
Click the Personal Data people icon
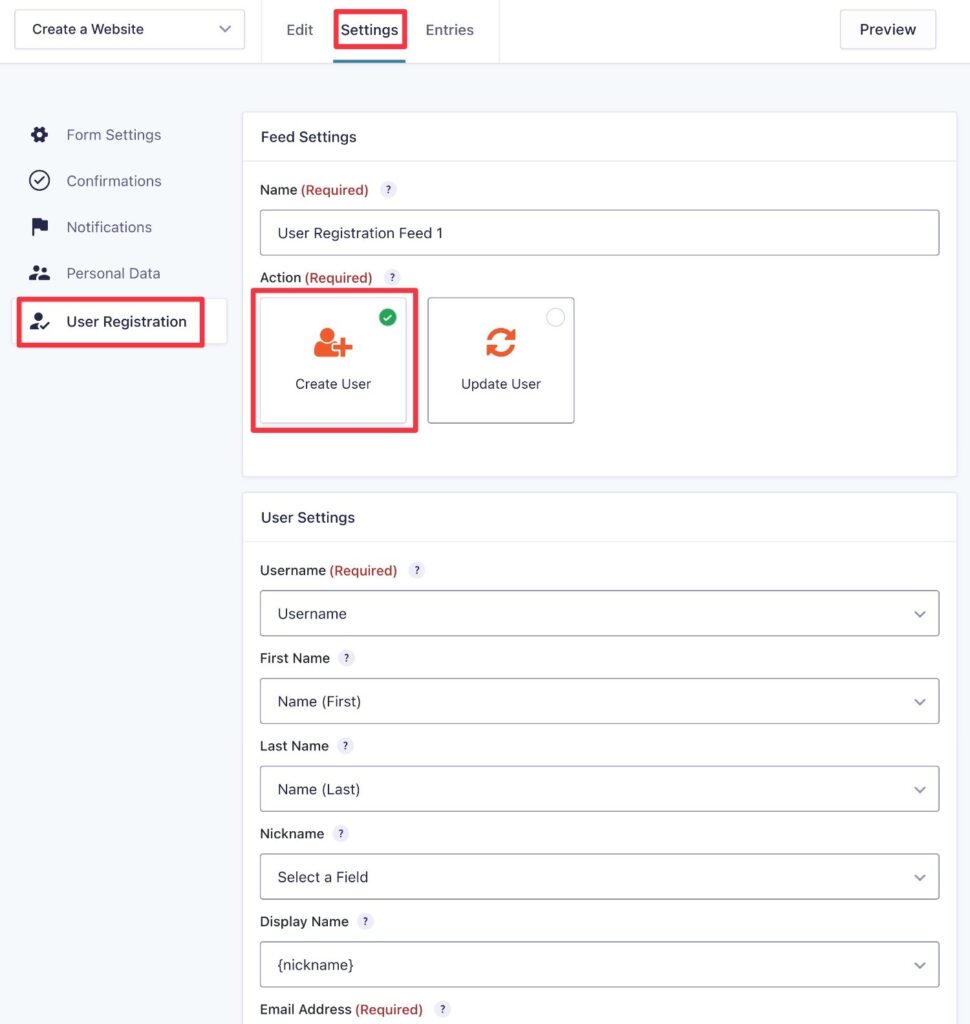(40, 273)
